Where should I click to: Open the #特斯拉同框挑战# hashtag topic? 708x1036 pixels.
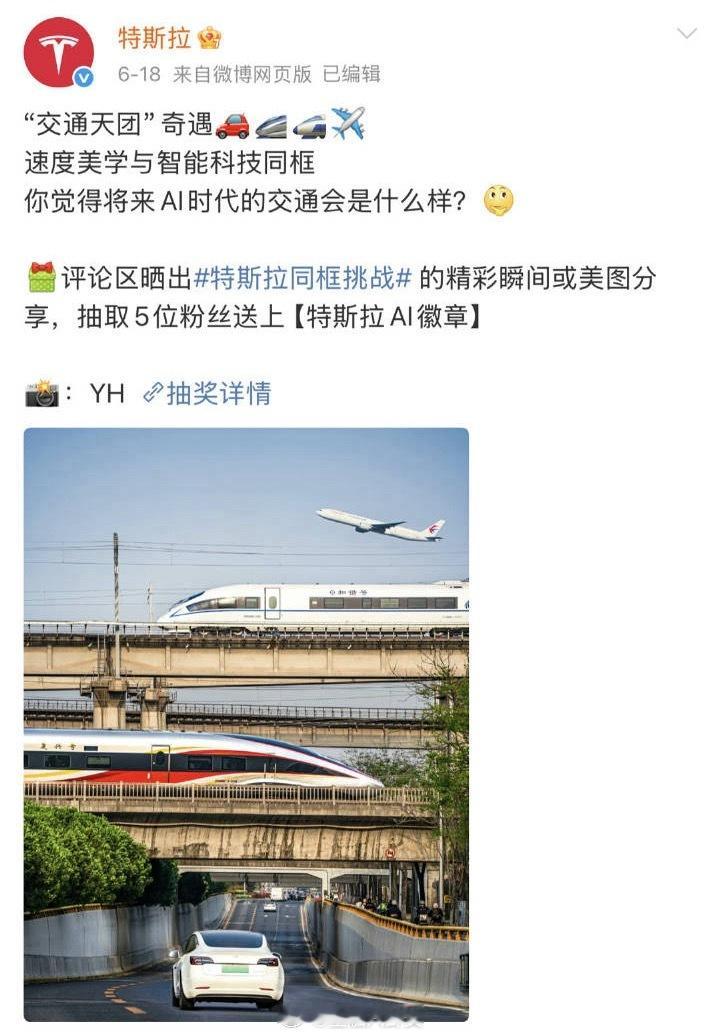click(x=303, y=278)
